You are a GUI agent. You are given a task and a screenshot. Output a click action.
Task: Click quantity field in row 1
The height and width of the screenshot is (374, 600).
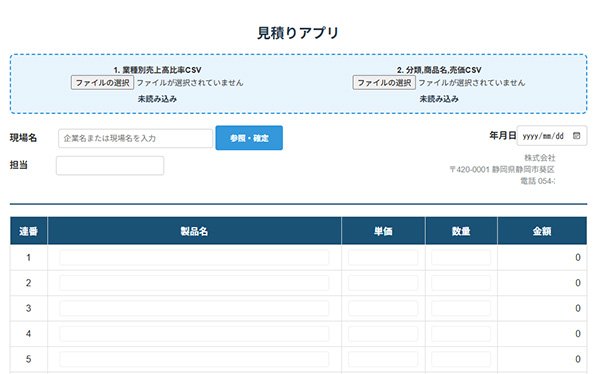(461, 258)
